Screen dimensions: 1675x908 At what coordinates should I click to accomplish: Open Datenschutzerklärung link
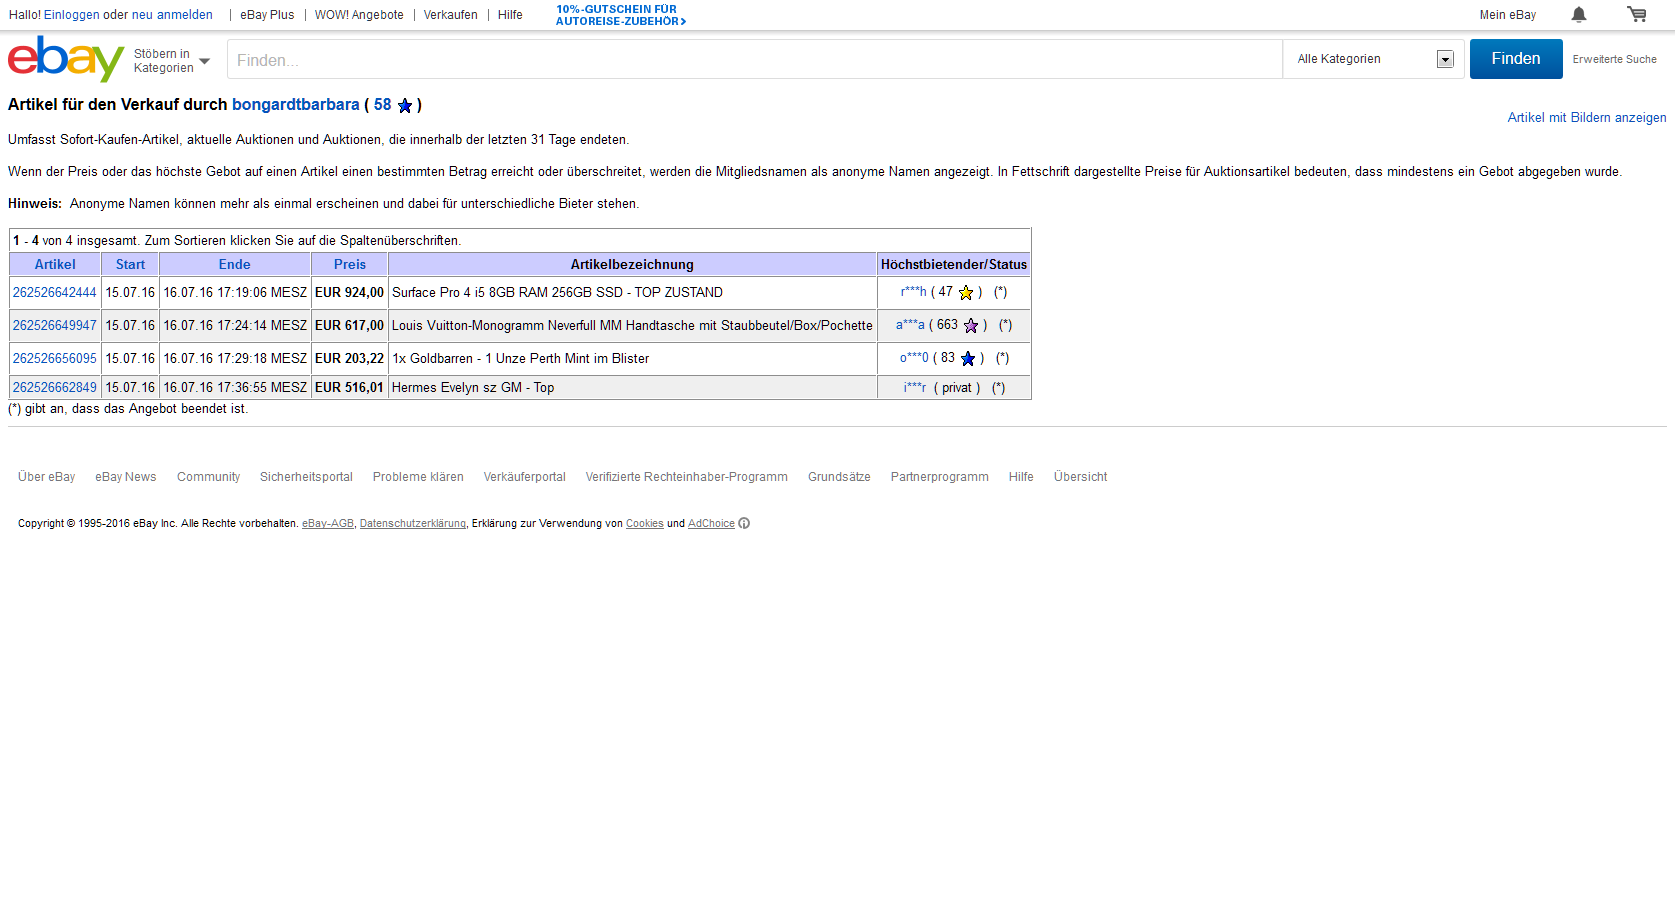(x=413, y=524)
